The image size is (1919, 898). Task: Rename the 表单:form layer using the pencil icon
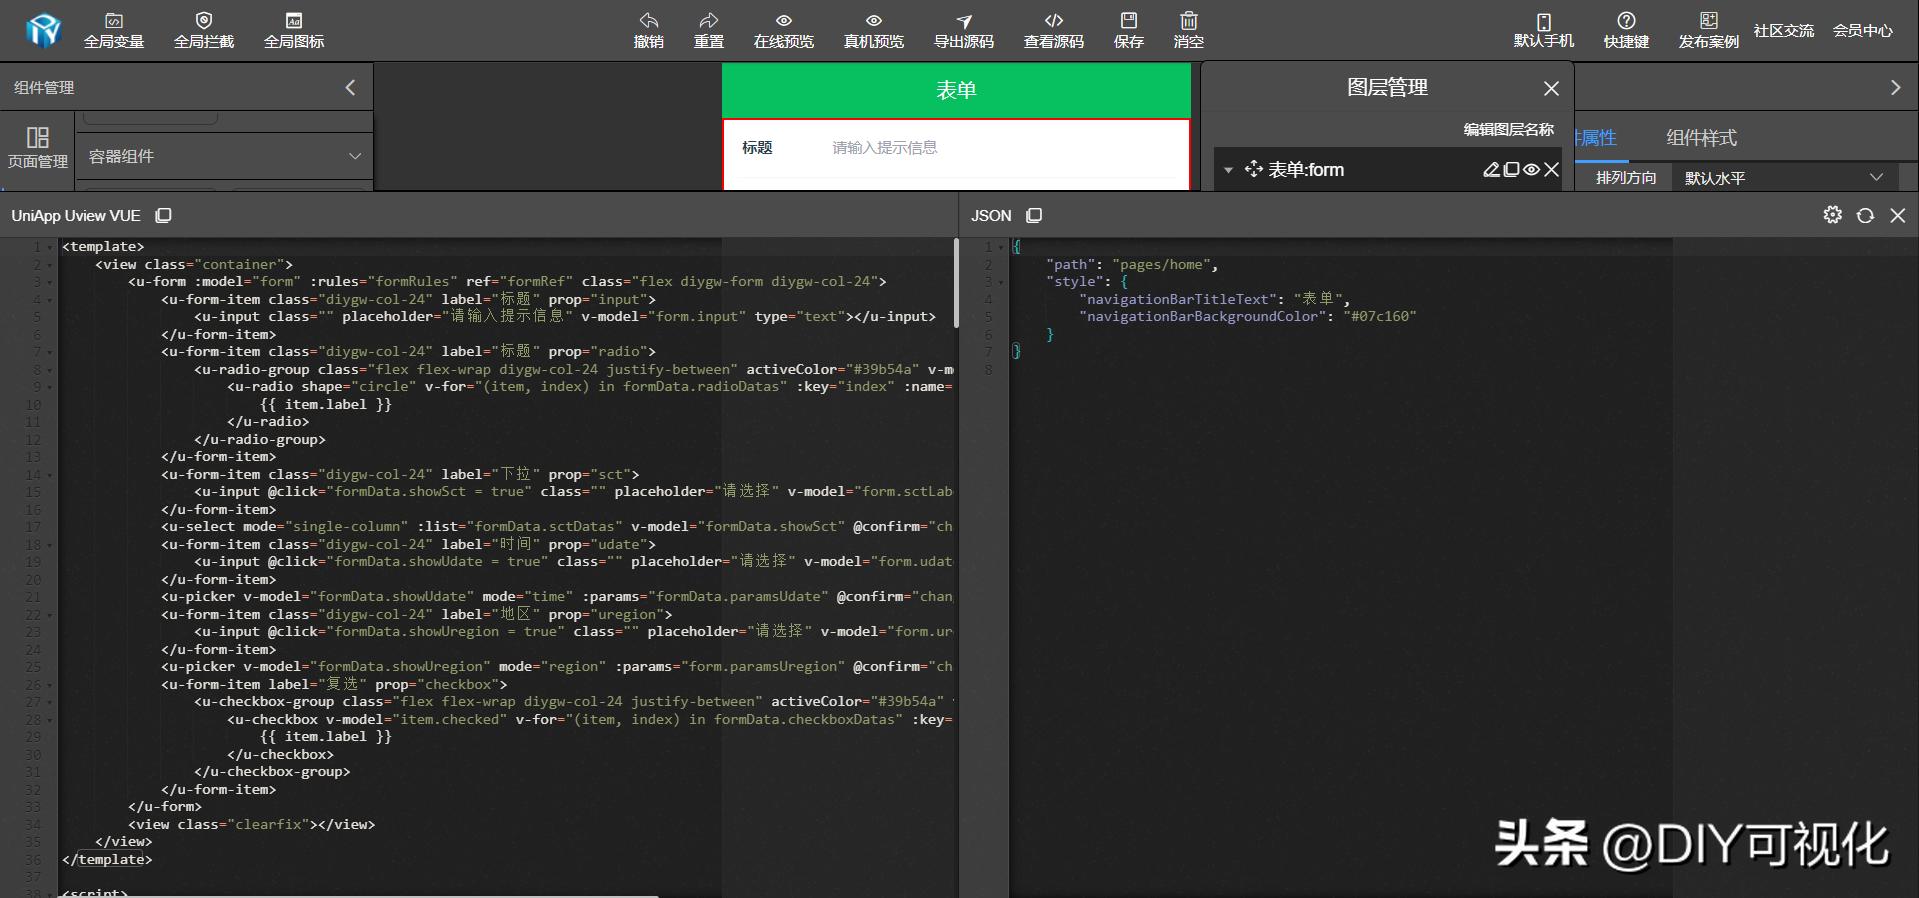pos(1491,170)
